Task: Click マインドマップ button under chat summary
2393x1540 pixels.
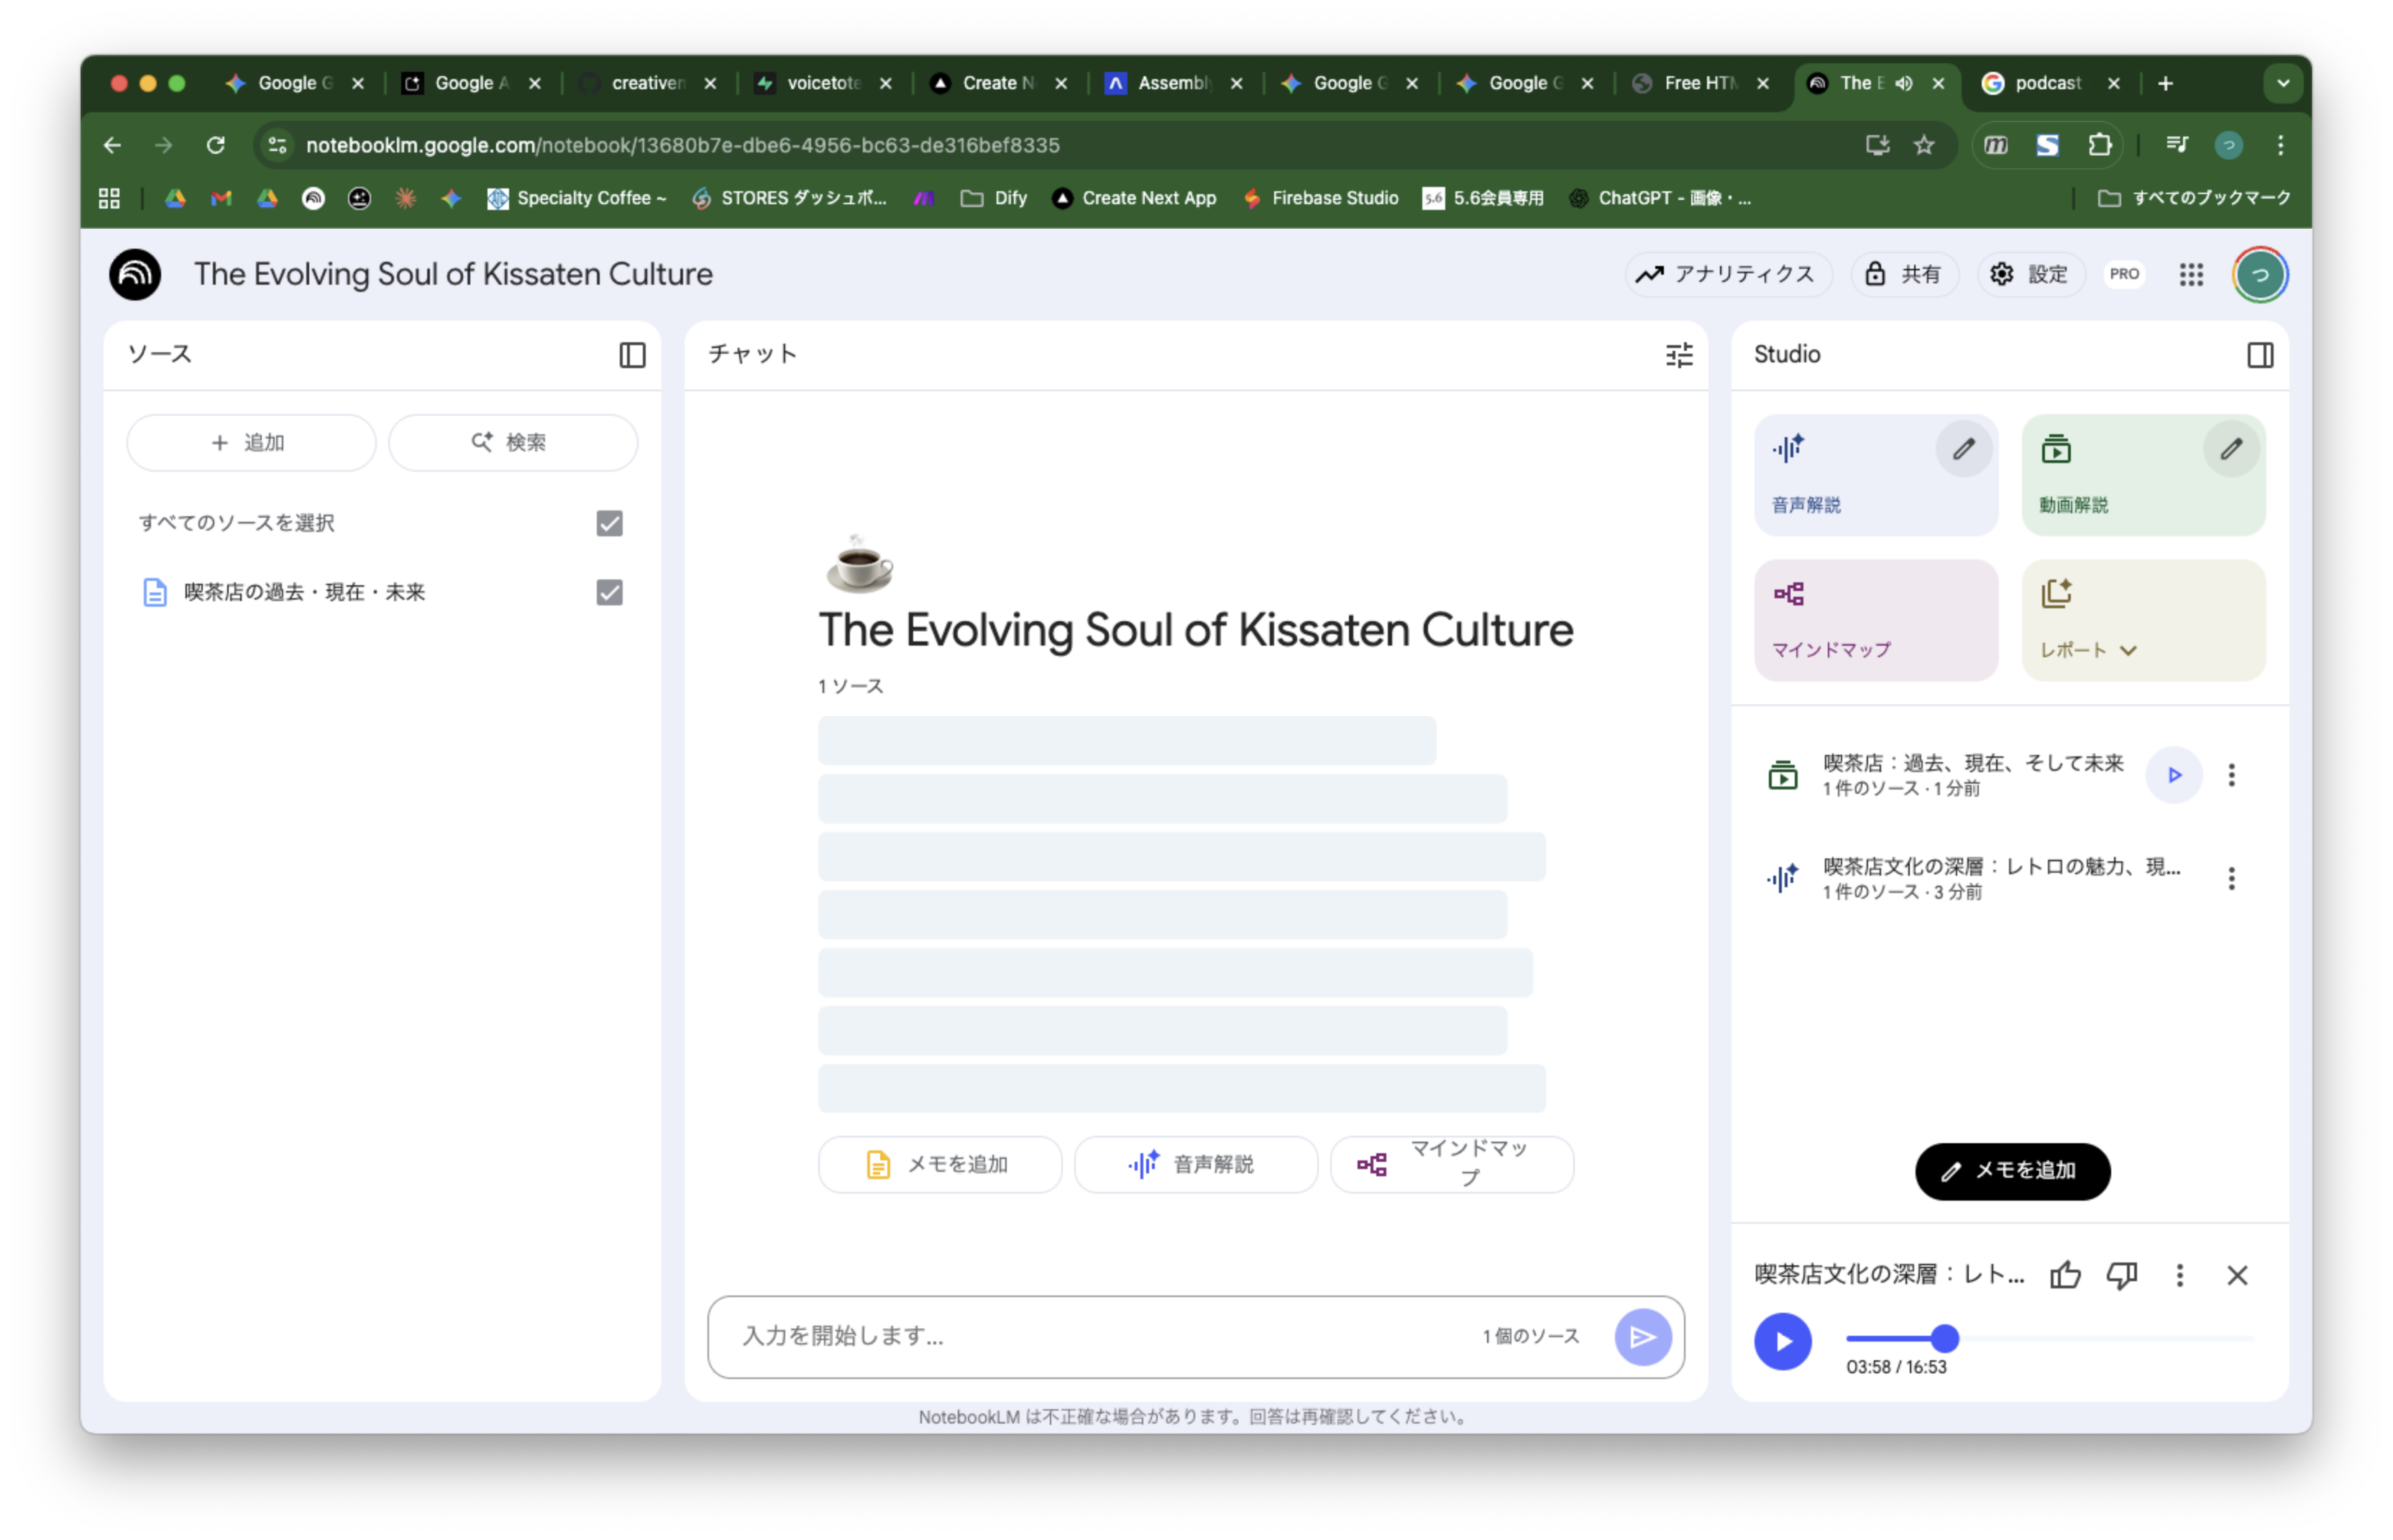Action: tap(1452, 1164)
